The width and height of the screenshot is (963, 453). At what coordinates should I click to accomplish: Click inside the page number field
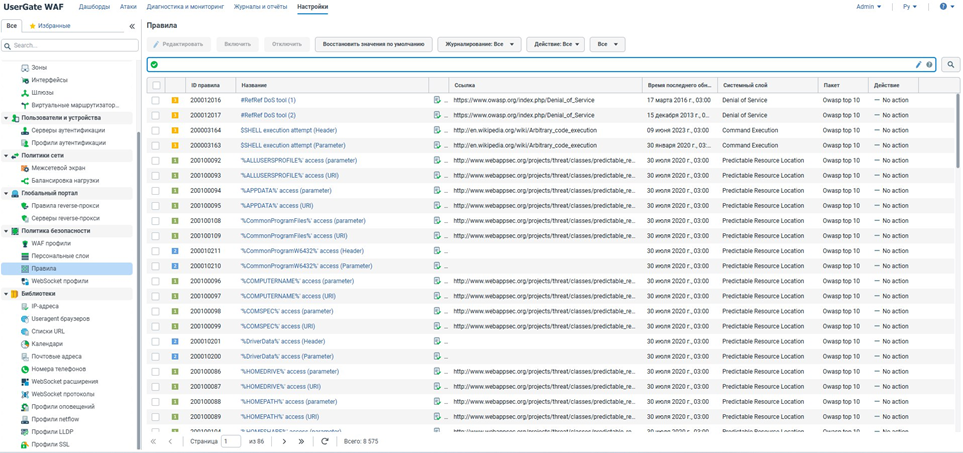[x=230, y=441]
